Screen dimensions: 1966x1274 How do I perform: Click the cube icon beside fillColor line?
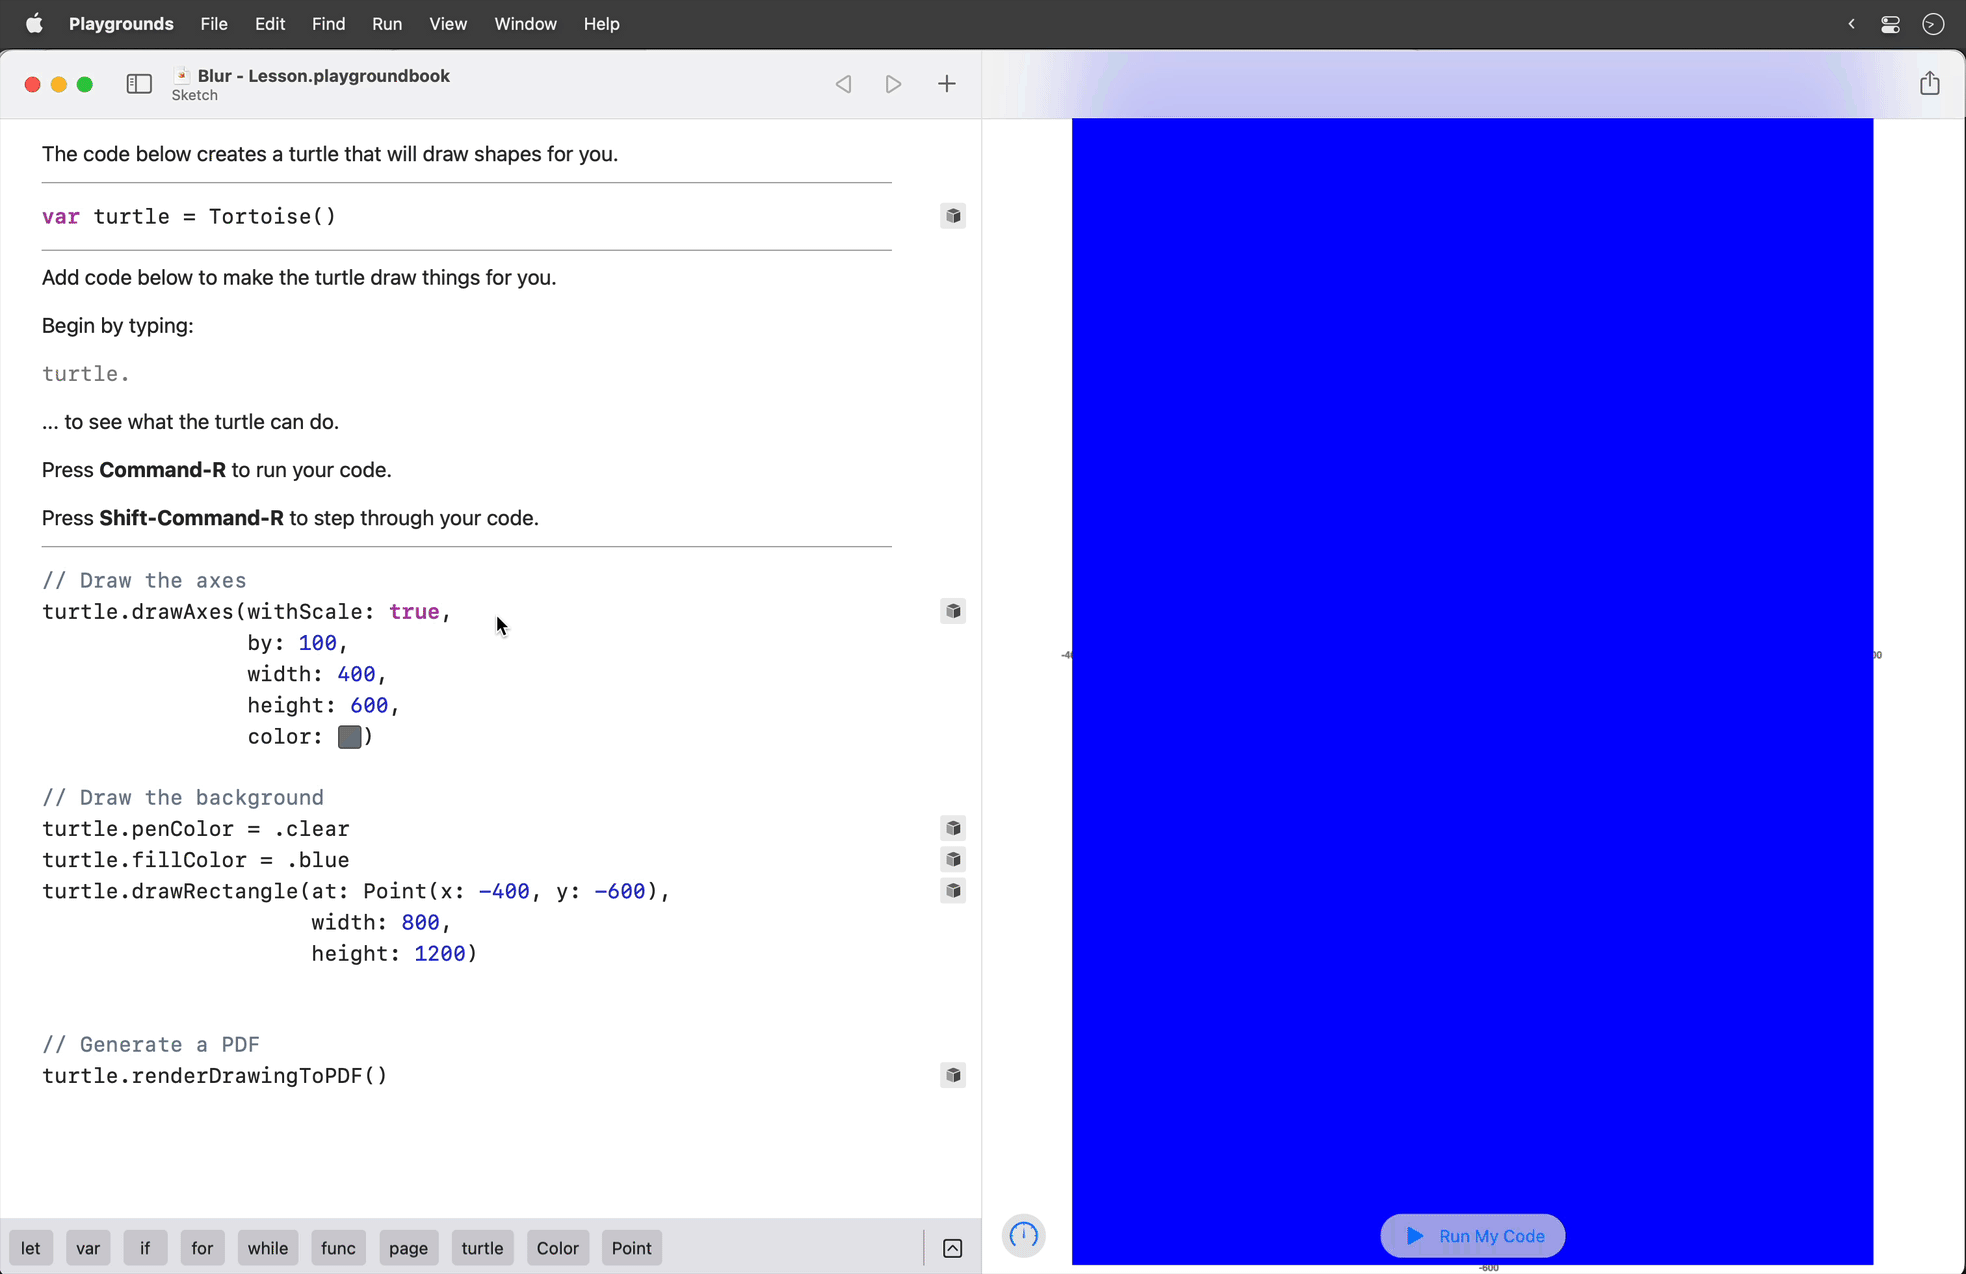(x=952, y=859)
